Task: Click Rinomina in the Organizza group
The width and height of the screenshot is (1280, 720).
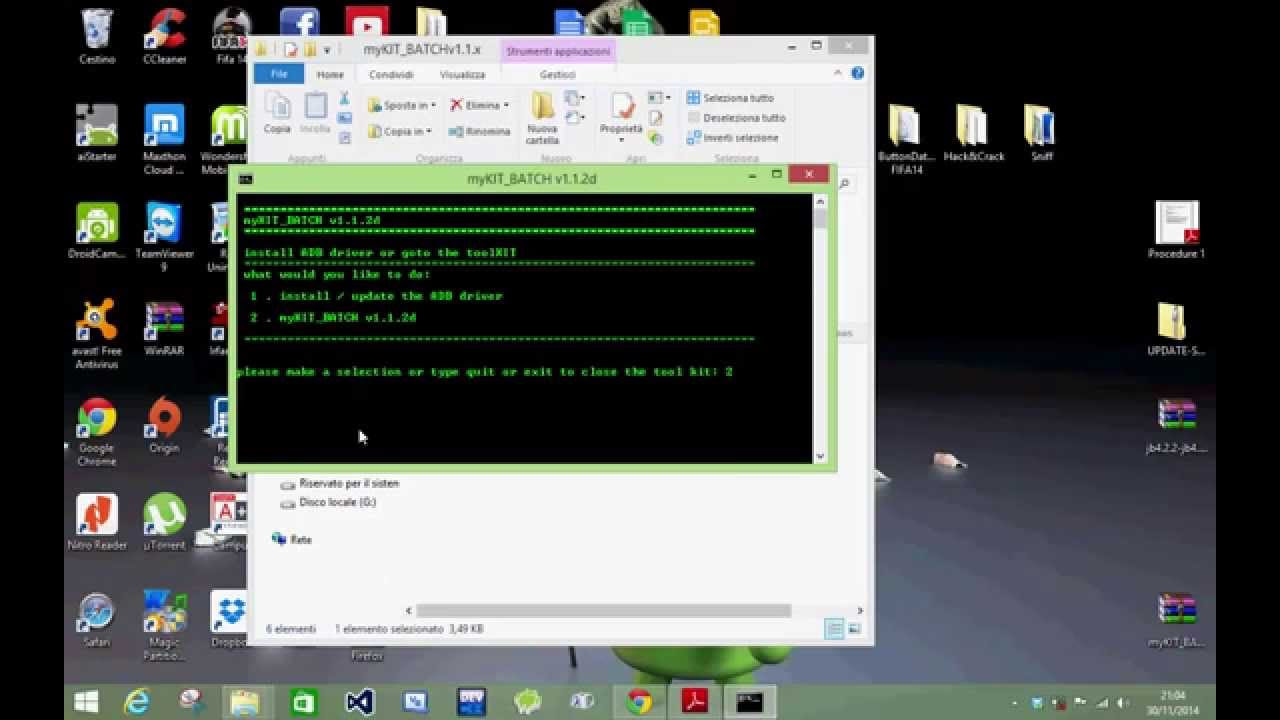Action: click(479, 131)
